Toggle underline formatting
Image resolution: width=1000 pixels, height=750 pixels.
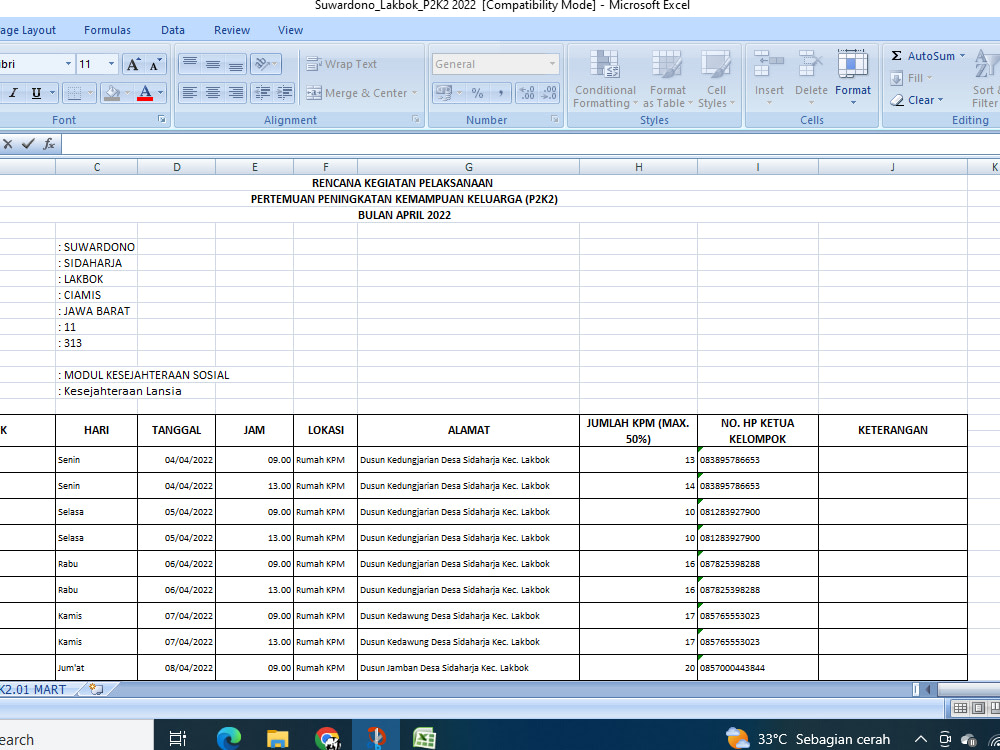point(36,93)
